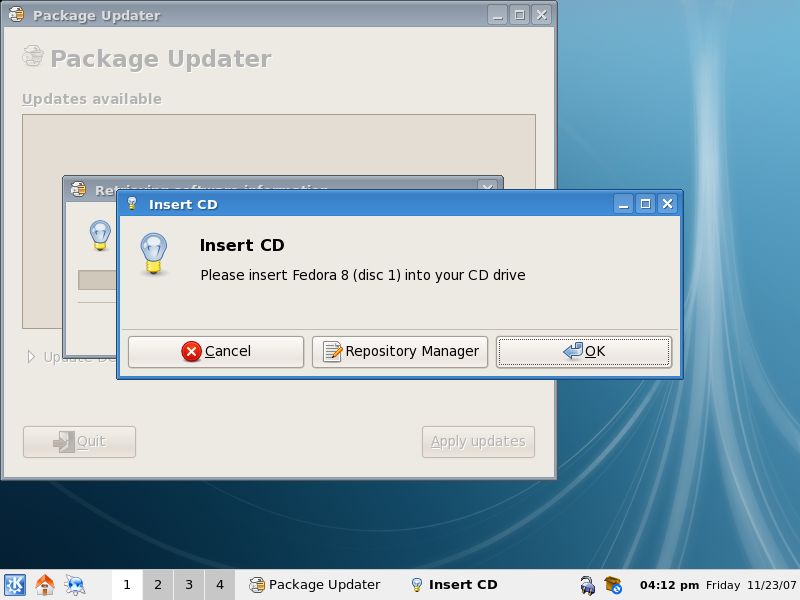
Task: Click the Retrieving dialog title bar icon
Action: 78,189
